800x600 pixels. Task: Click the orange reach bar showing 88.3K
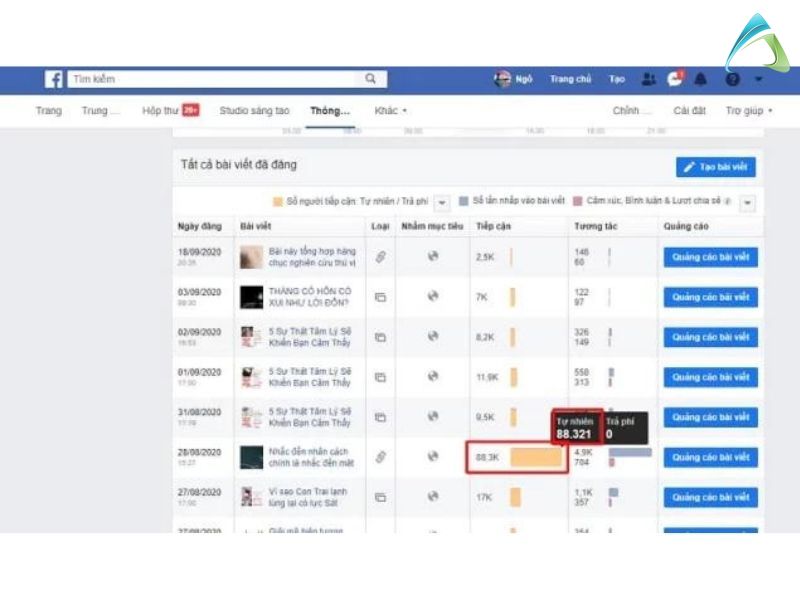pyautogui.click(x=537, y=457)
